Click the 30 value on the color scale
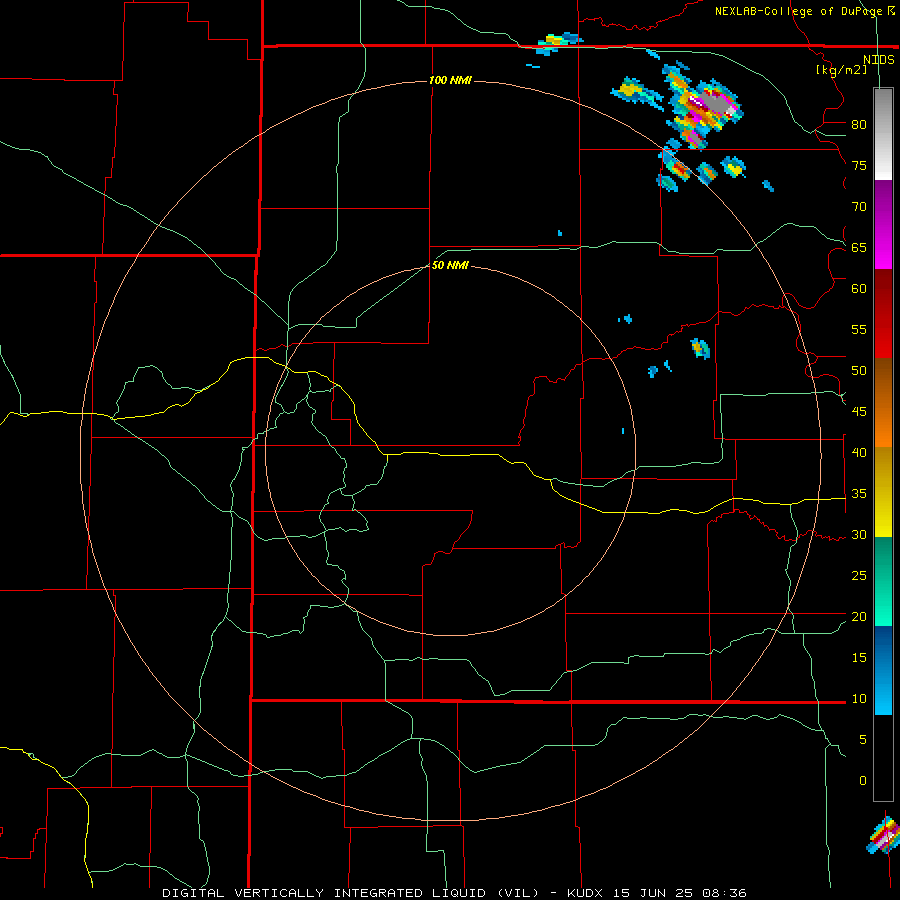Screen dimensions: 900x900 click(x=859, y=534)
